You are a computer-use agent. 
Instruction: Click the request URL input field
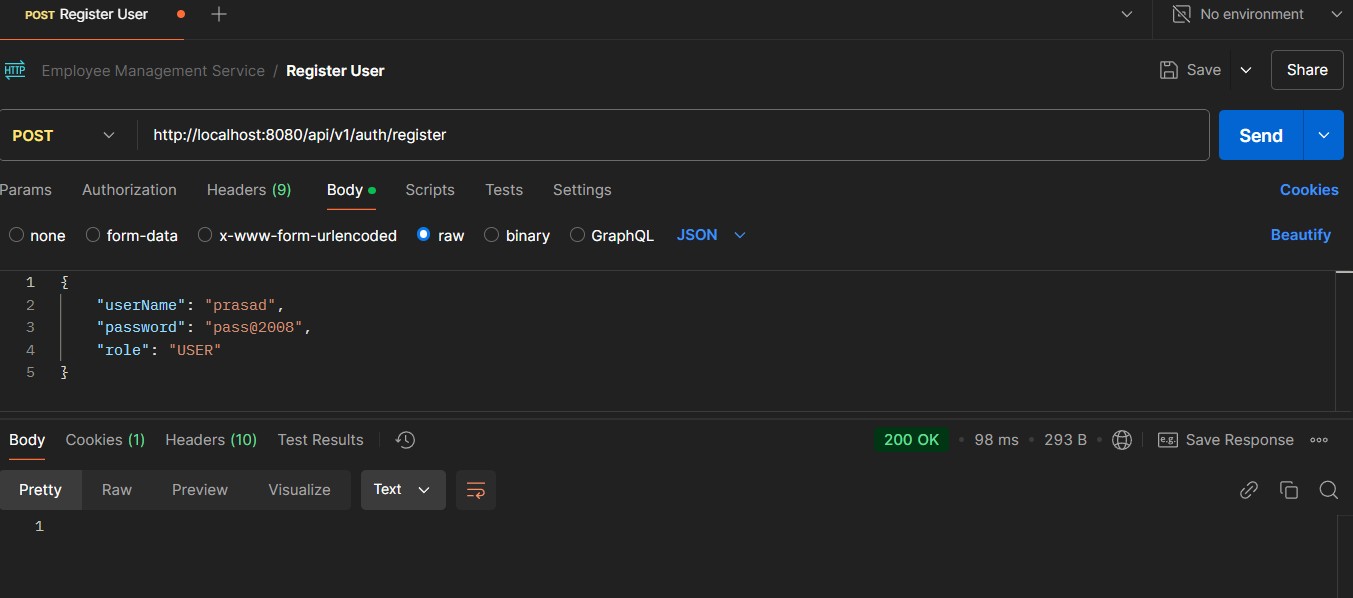pos(674,135)
